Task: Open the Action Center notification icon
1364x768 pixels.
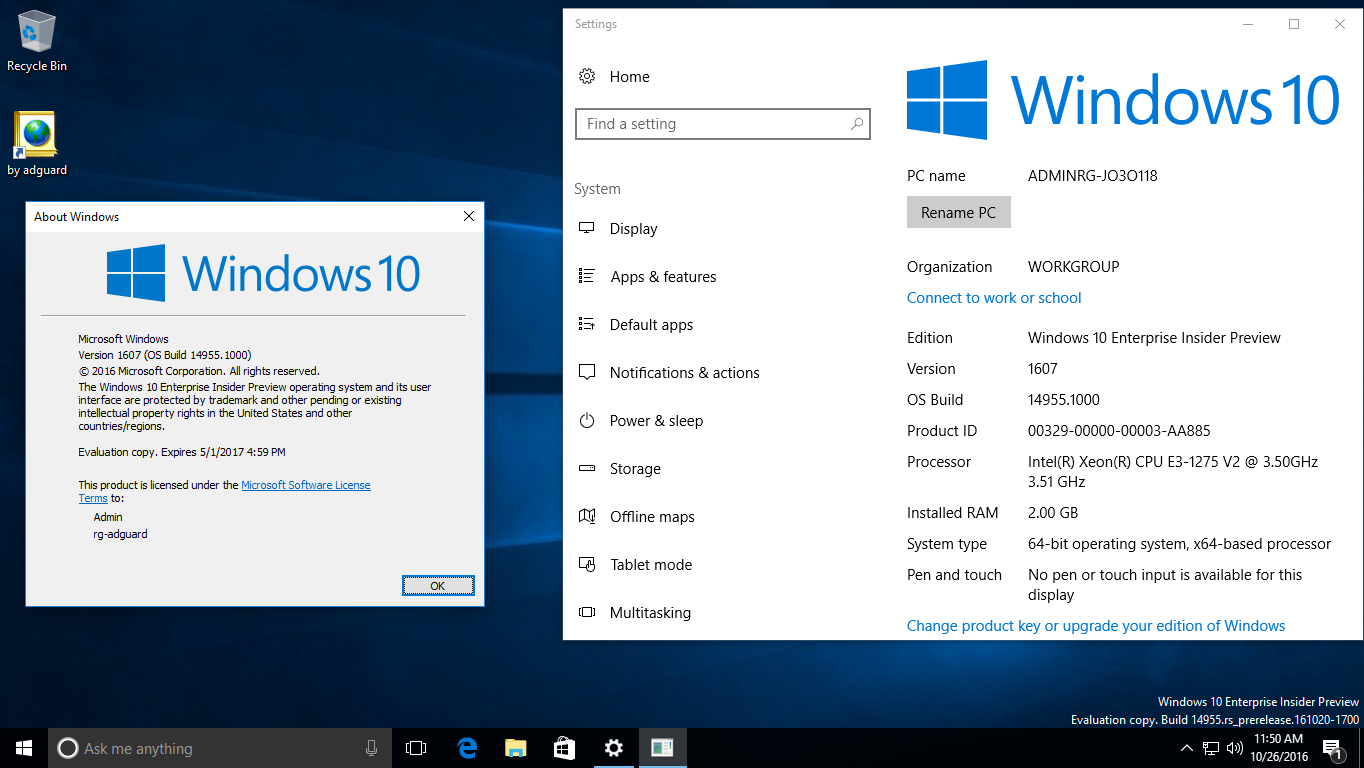Action: [1332, 748]
